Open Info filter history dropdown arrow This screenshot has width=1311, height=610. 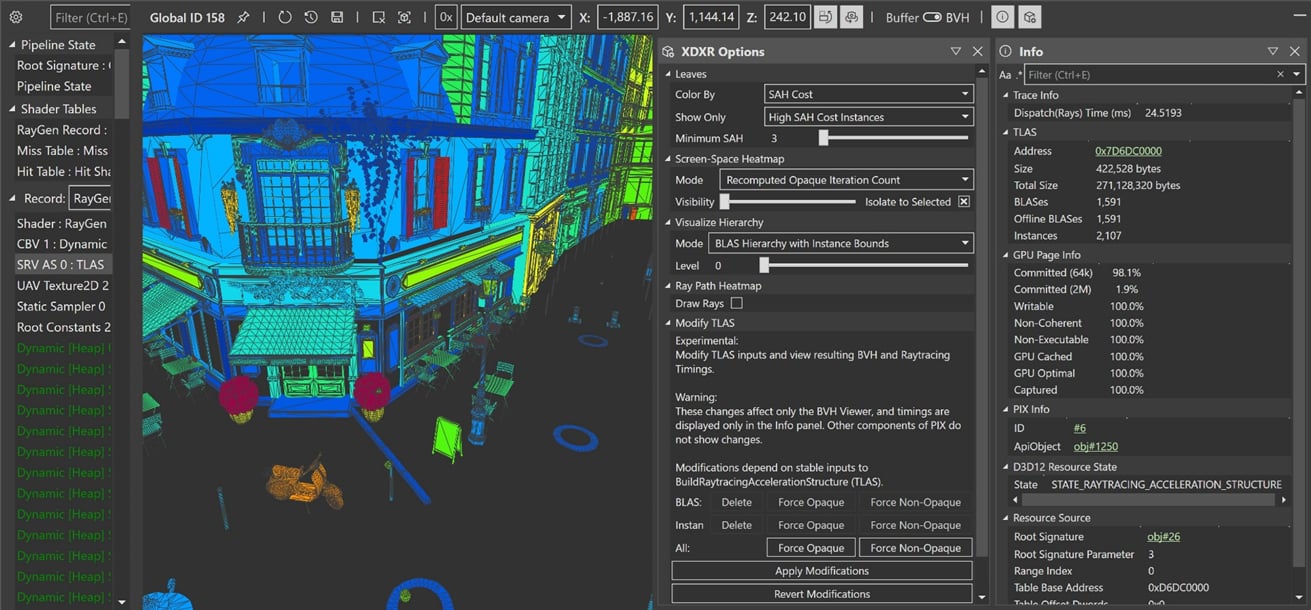click(1297, 75)
